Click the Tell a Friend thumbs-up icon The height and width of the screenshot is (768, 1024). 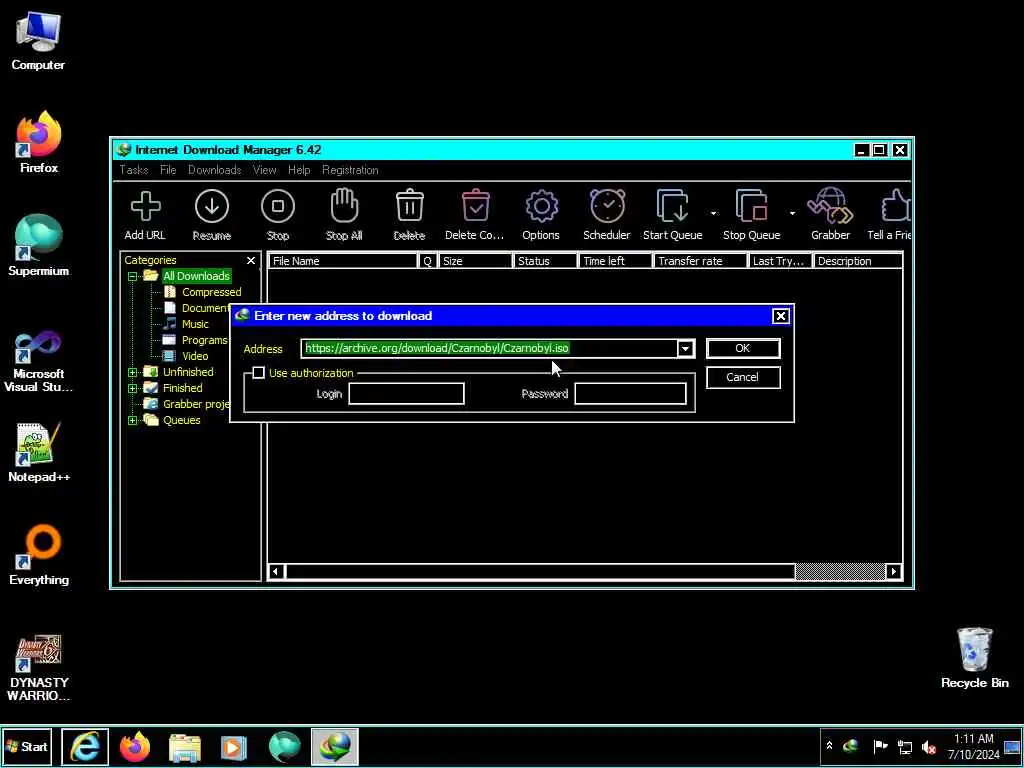click(x=895, y=206)
